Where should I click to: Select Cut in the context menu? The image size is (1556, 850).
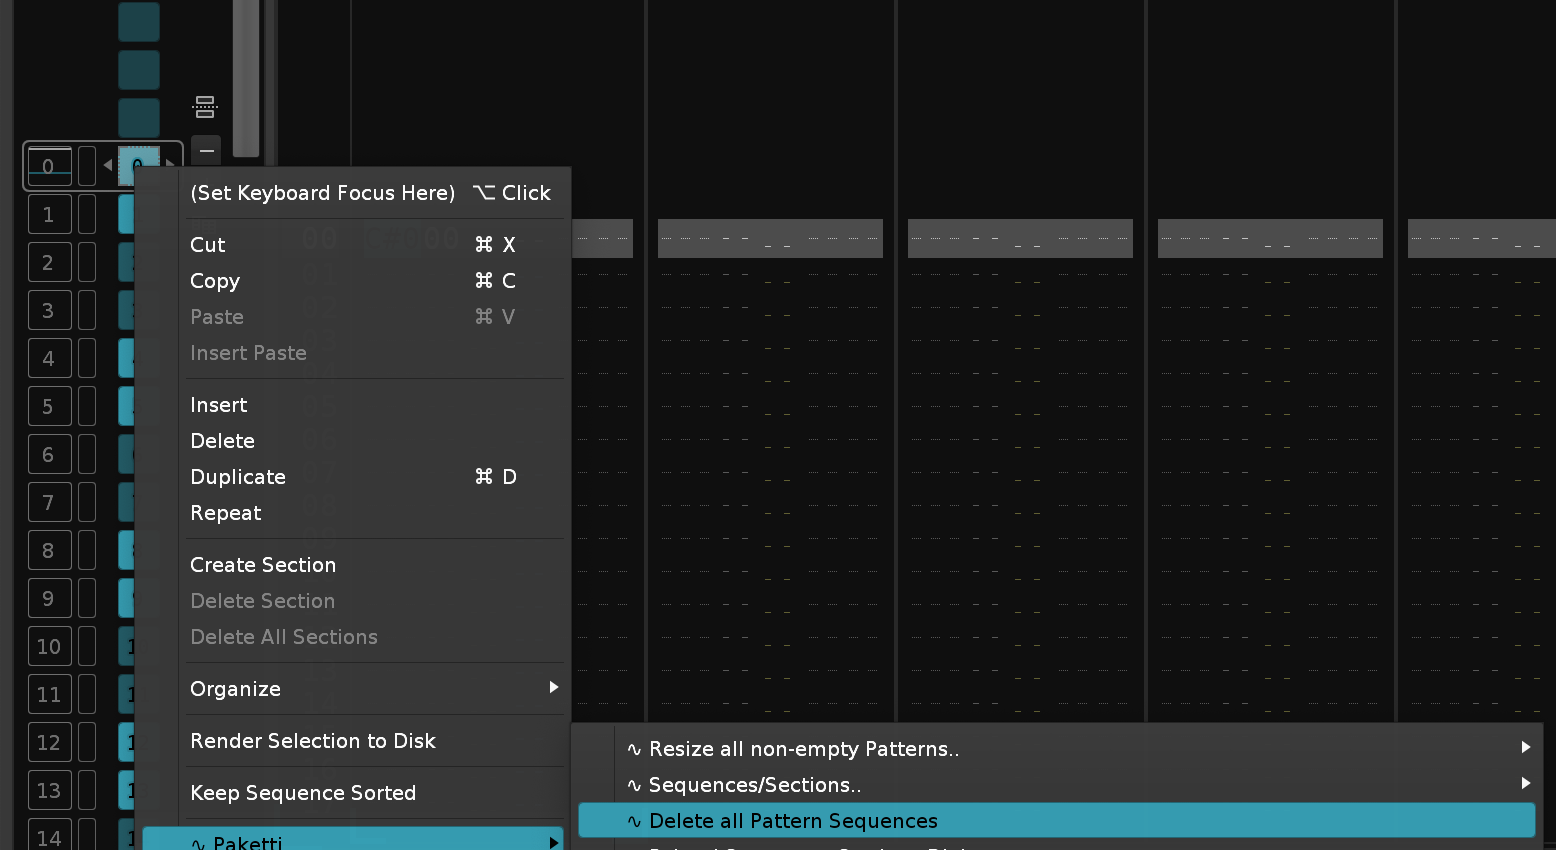(x=208, y=245)
